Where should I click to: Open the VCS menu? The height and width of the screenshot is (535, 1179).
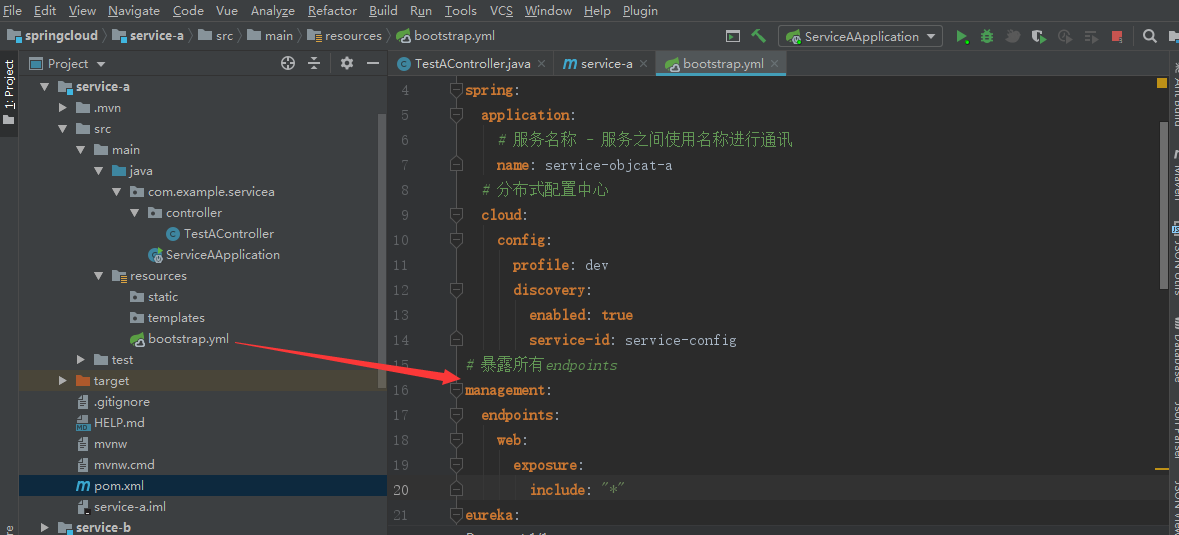[x=501, y=11]
